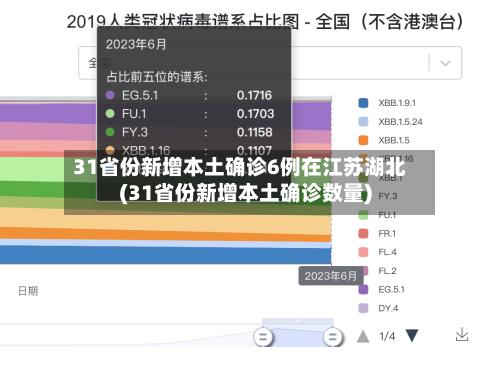Click the orange XBB.1.5 chart band
Screen dimensions: 500x365
[x=167, y=234]
